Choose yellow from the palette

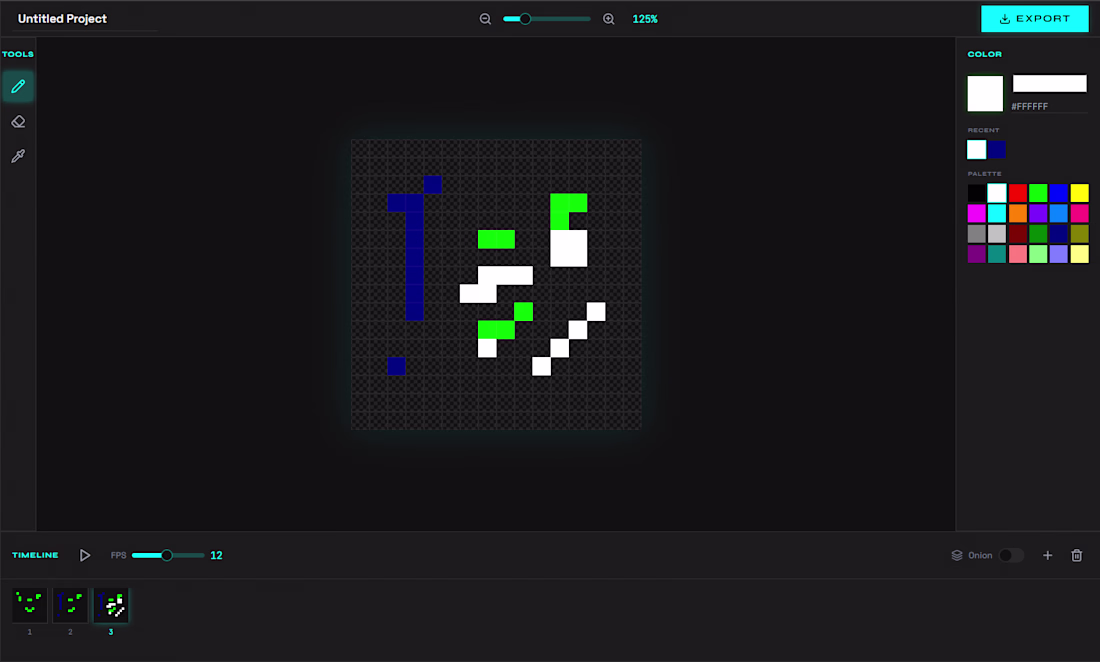[1080, 193]
